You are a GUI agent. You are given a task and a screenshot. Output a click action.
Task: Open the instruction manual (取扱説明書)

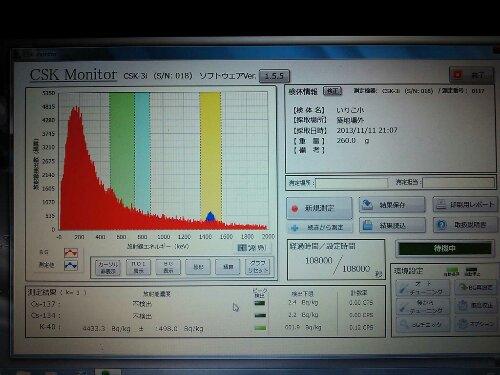point(465,225)
